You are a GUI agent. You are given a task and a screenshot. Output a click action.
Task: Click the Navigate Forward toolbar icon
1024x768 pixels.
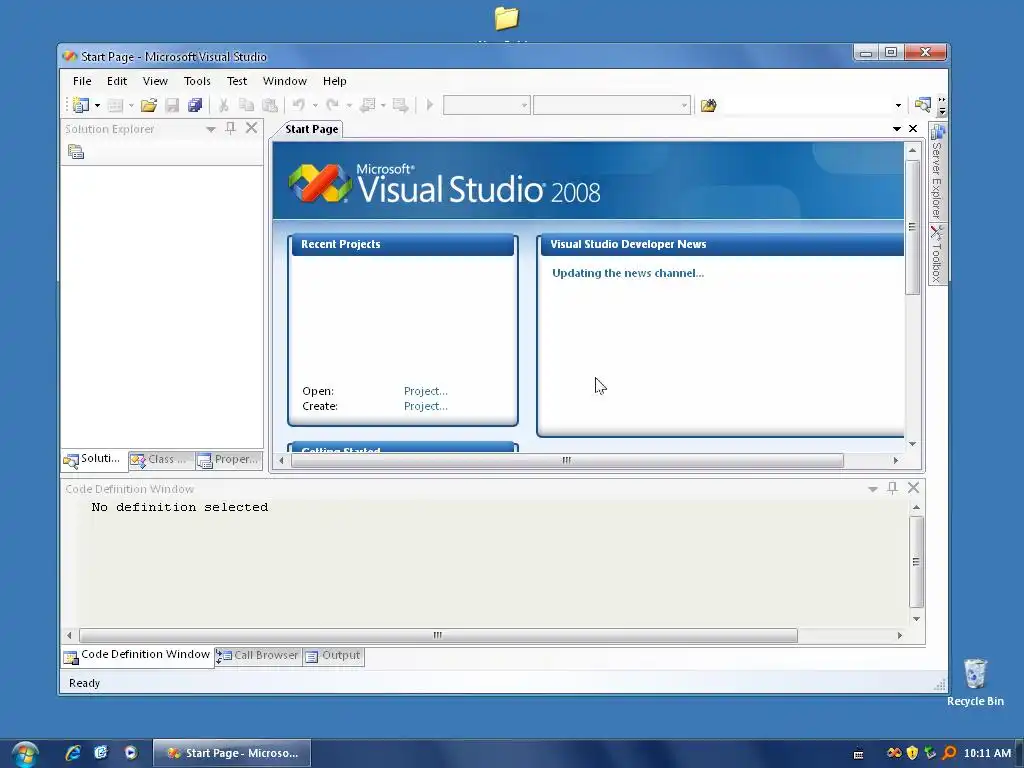pyautogui.click(x=400, y=104)
